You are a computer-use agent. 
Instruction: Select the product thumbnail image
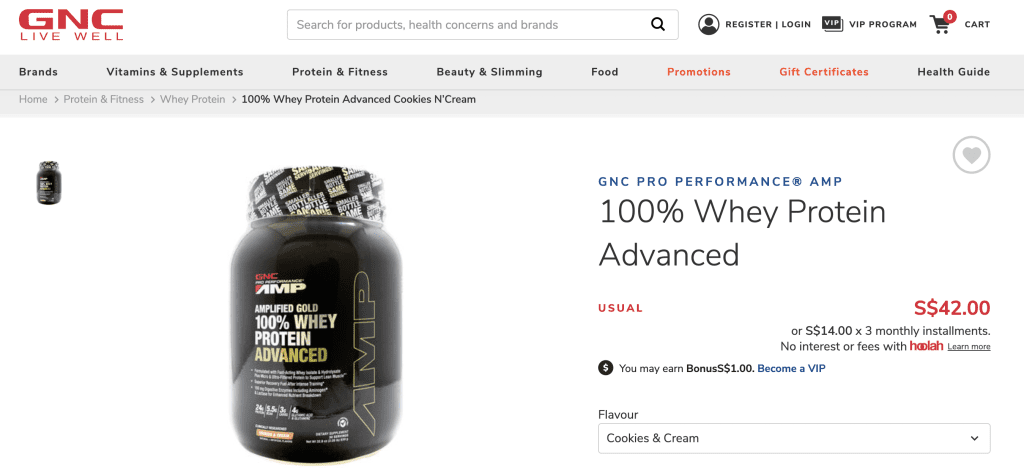(49, 183)
